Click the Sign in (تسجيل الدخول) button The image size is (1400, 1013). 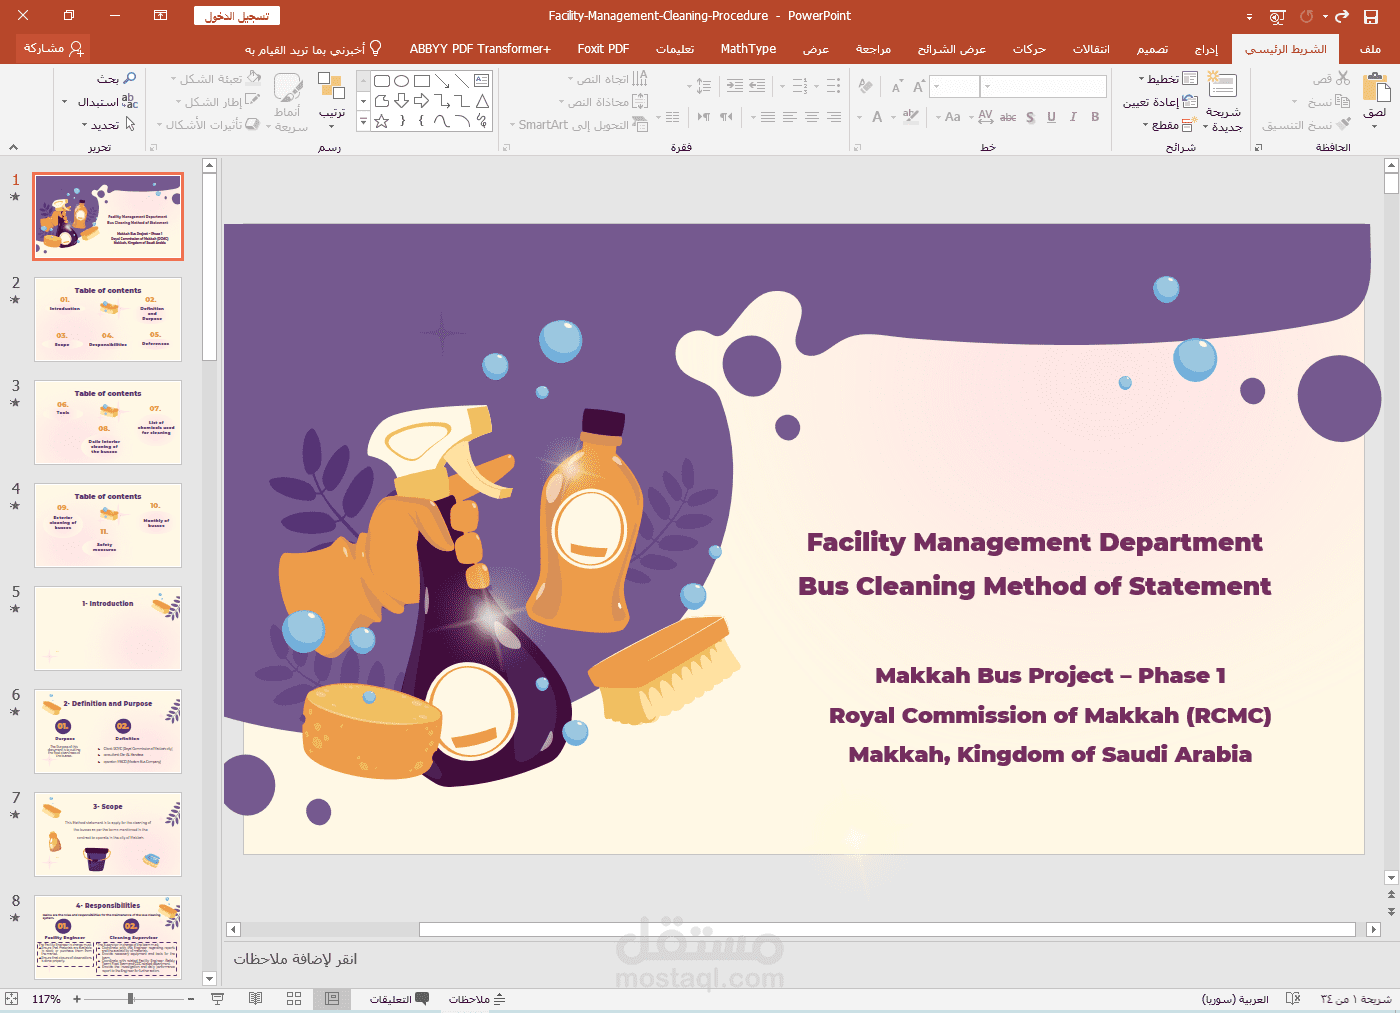[236, 16]
